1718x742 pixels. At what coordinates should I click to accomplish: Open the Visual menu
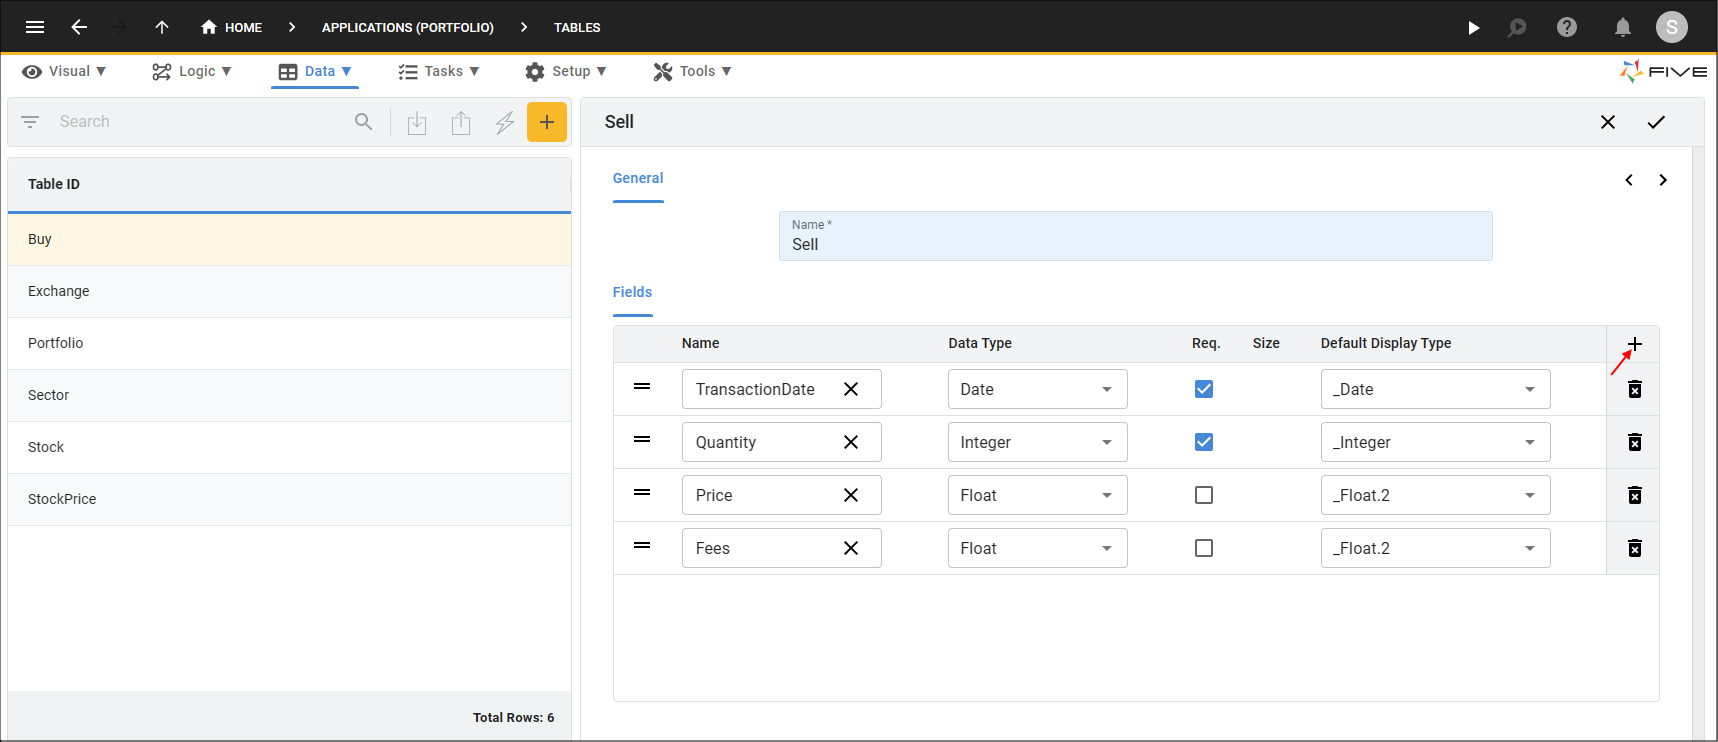64,71
